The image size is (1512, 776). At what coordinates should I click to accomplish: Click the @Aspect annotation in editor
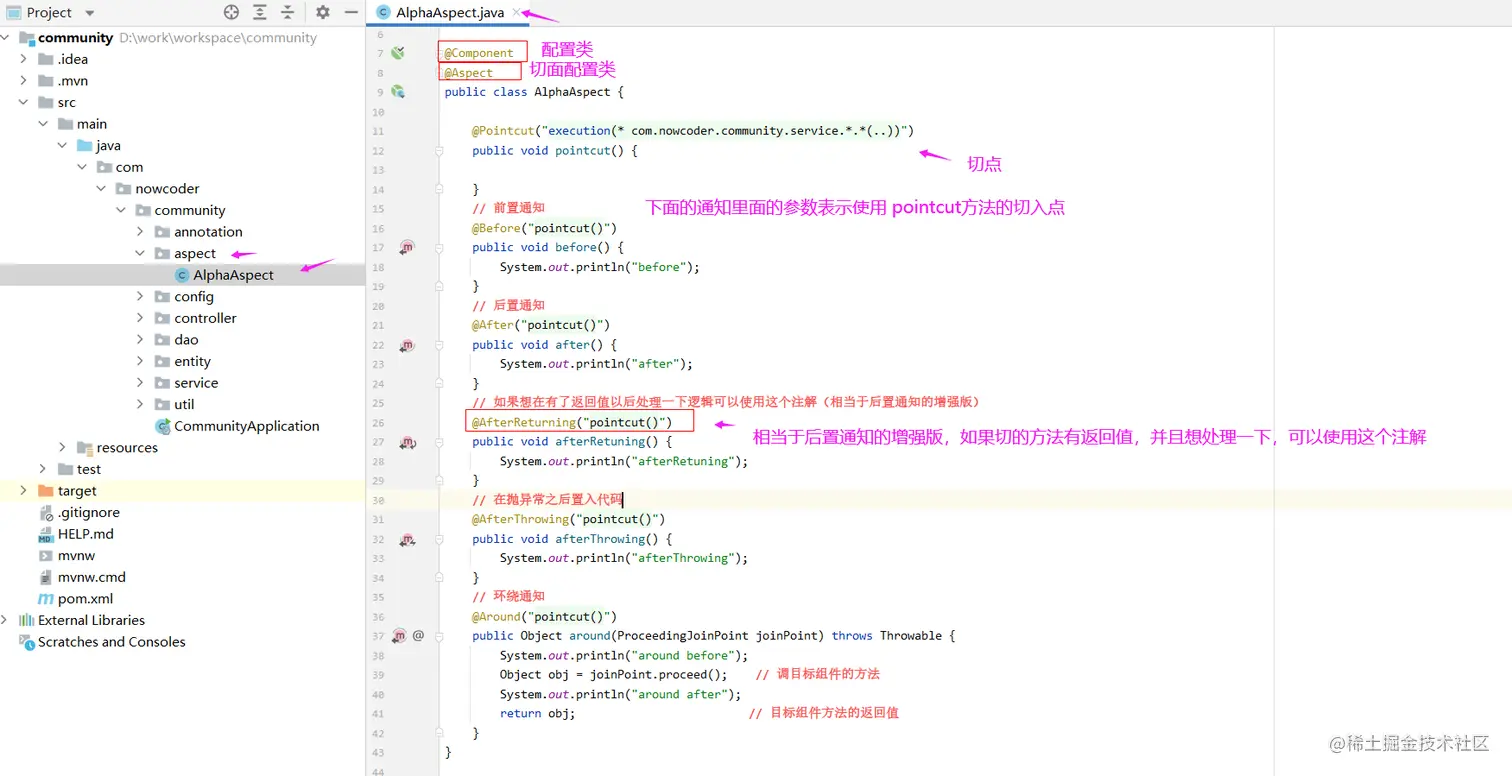[469, 73]
